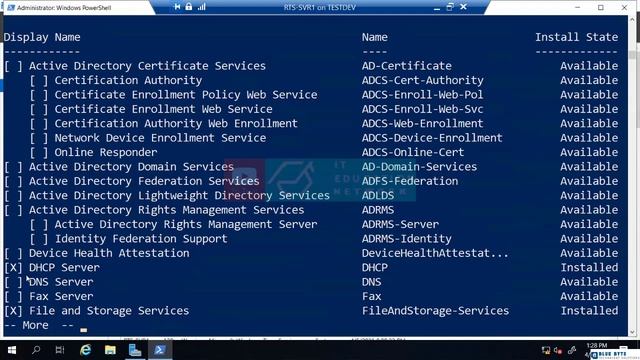Click the [X] mark beside File and Storage Services
Screen dimensions: 640x360
coord(13,311)
